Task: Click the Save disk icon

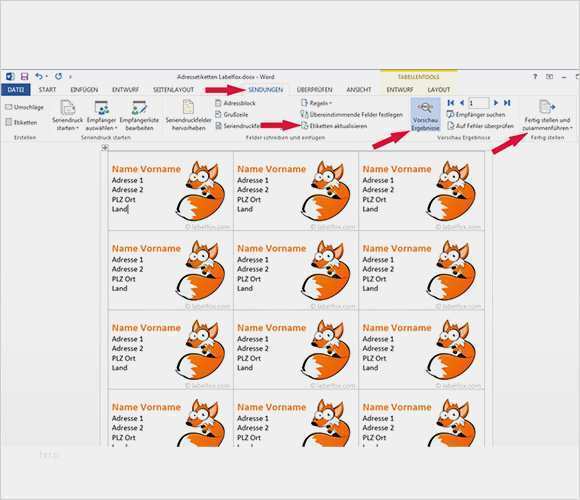Action: (x=24, y=77)
